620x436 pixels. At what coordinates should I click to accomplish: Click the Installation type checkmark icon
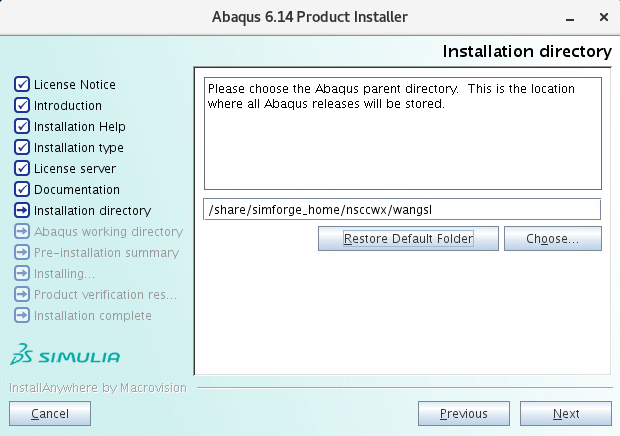pos(22,147)
